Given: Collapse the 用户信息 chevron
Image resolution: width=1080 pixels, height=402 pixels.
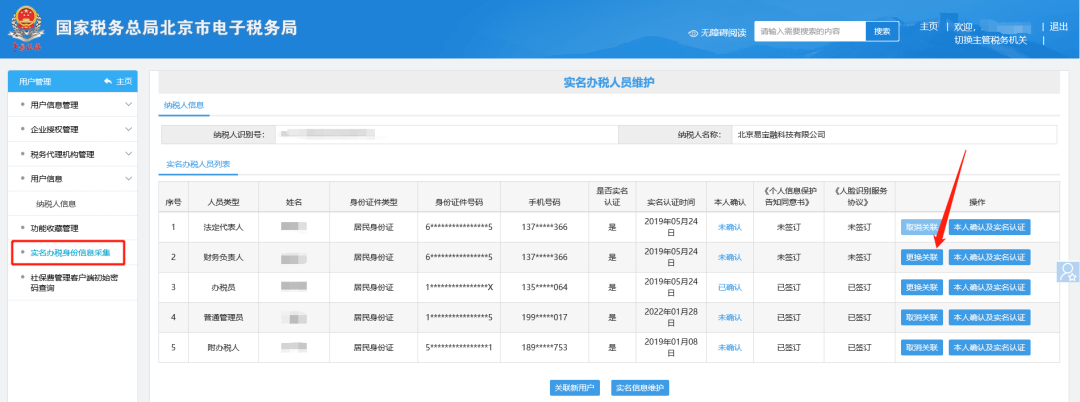Looking at the screenshot, I should [x=128, y=179].
